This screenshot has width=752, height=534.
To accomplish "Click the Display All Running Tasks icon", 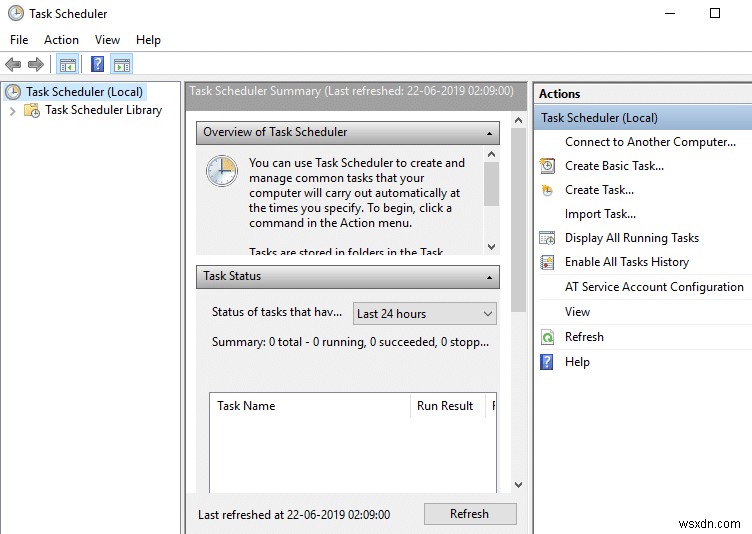I will coord(547,238).
